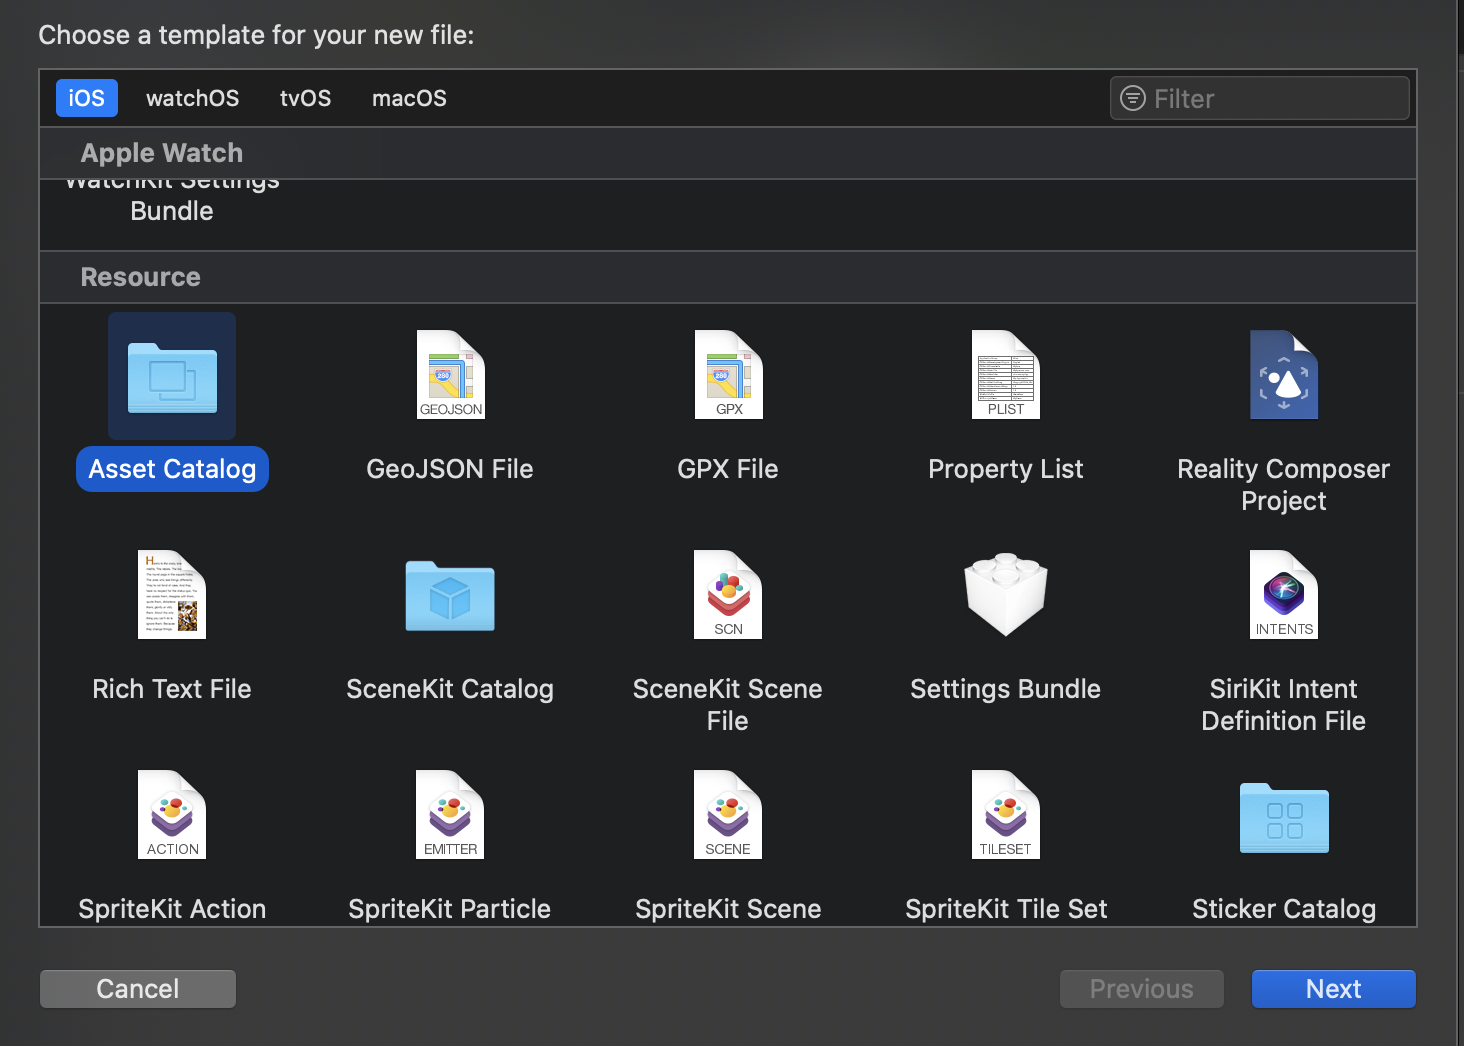The height and width of the screenshot is (1046, 1464).
Task: Select the Settings Bundle brick icon
Action: [1006, 594]
